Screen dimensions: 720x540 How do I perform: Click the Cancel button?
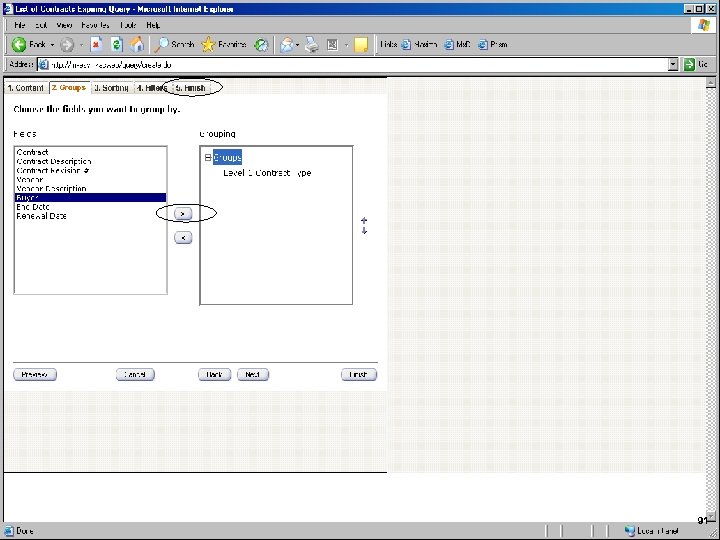pyautogui.click(x=135, y=375)
